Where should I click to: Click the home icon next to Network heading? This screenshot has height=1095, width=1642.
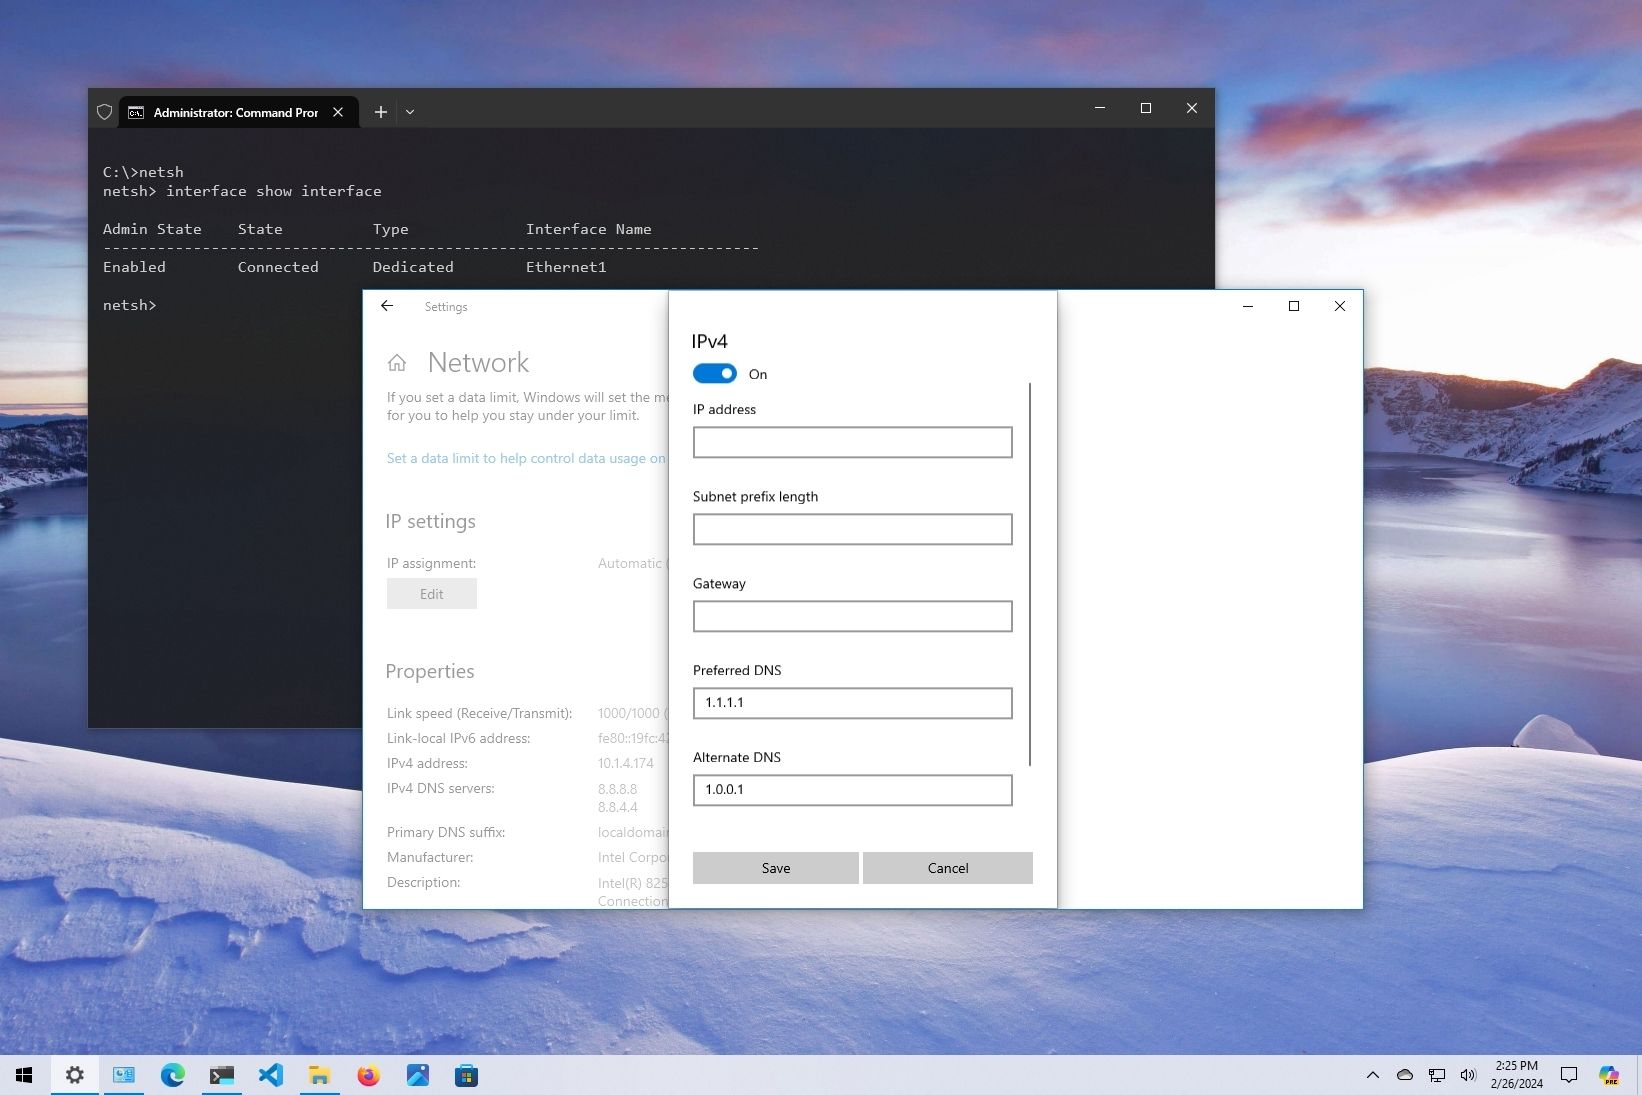point(397,362)
